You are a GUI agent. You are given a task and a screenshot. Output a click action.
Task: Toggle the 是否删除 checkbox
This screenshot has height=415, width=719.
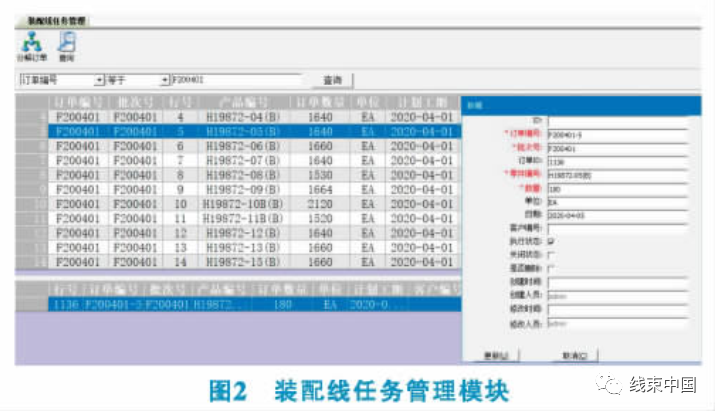551,268
